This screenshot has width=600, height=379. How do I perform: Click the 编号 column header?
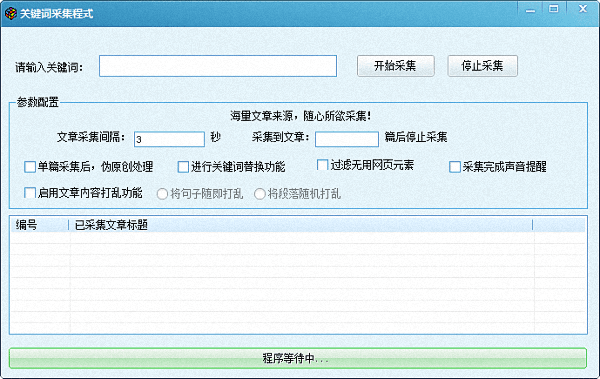(40, 225)
